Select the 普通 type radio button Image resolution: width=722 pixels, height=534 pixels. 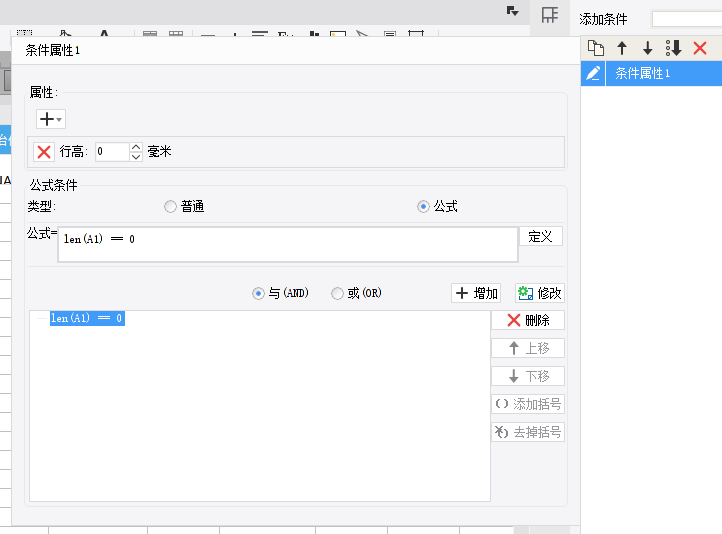170,207
